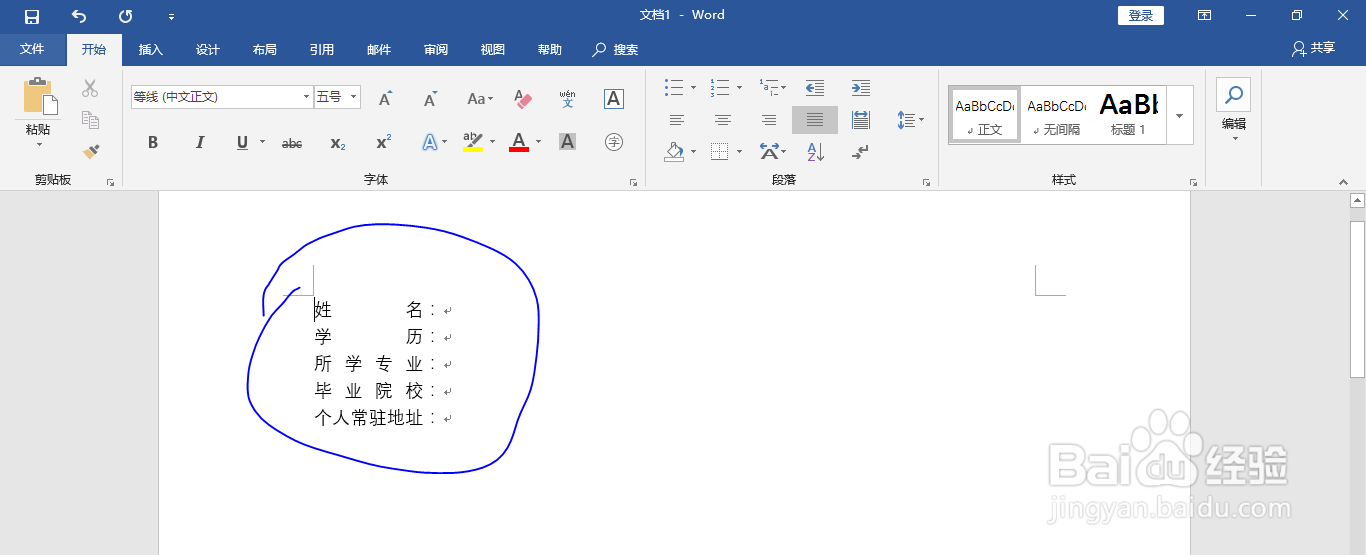Decrease the paragraph indent

815,88
